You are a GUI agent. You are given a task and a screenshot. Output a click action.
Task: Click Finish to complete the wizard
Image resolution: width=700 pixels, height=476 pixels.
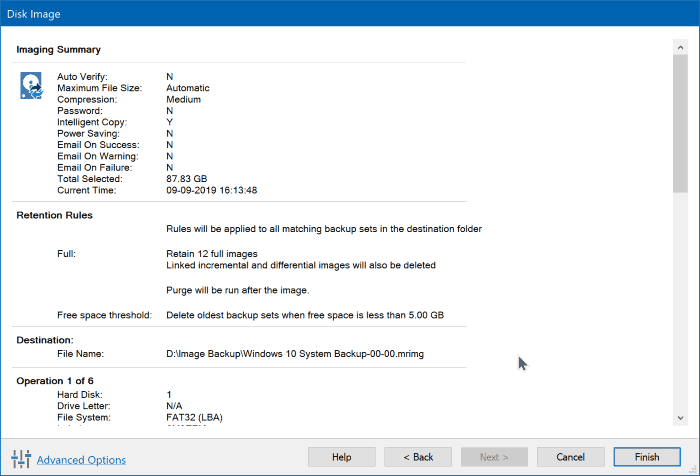[647, 457]
